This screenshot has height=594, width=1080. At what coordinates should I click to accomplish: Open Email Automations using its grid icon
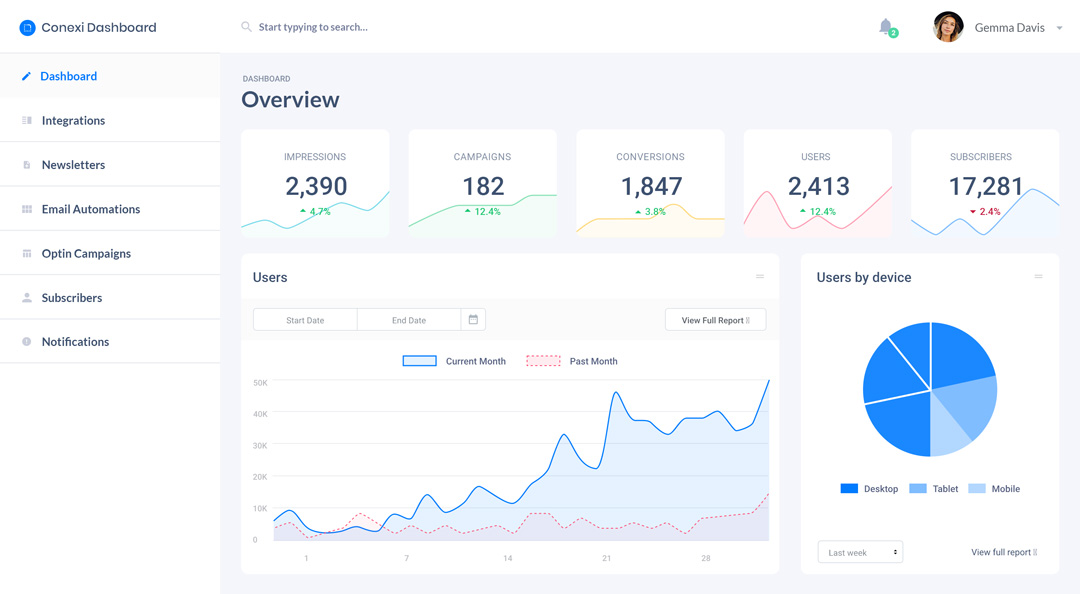[25, 208]
